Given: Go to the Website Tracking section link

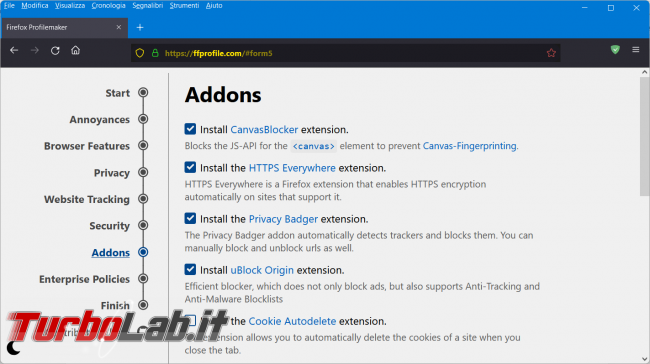Looking at the screenshot, I should tap(87, 199).
